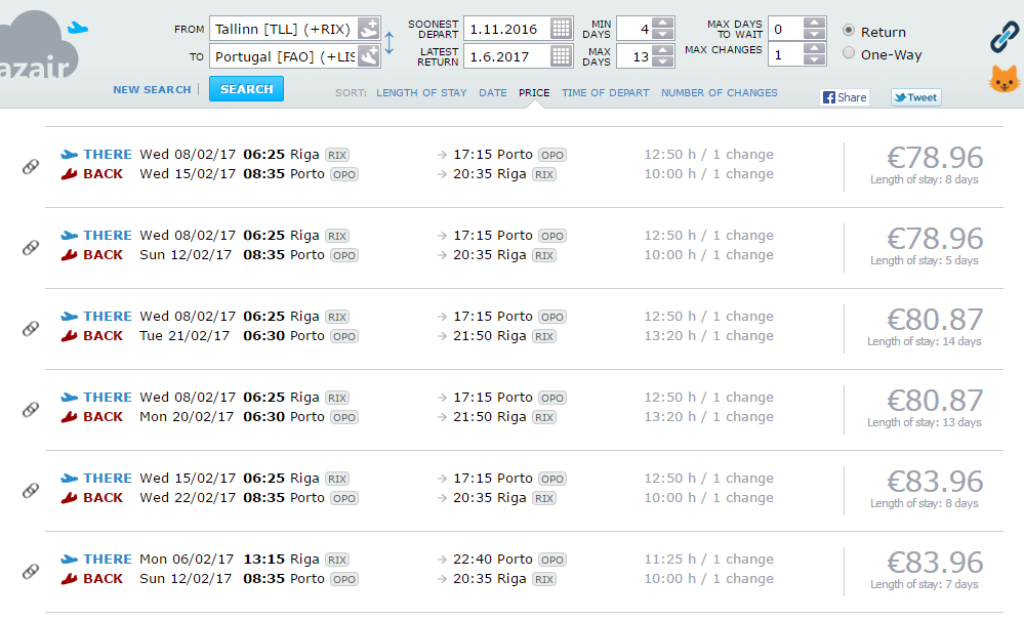Copy link for the first €78.96 flight result
Screen dimensions: 1024x620
pos(30,166)
